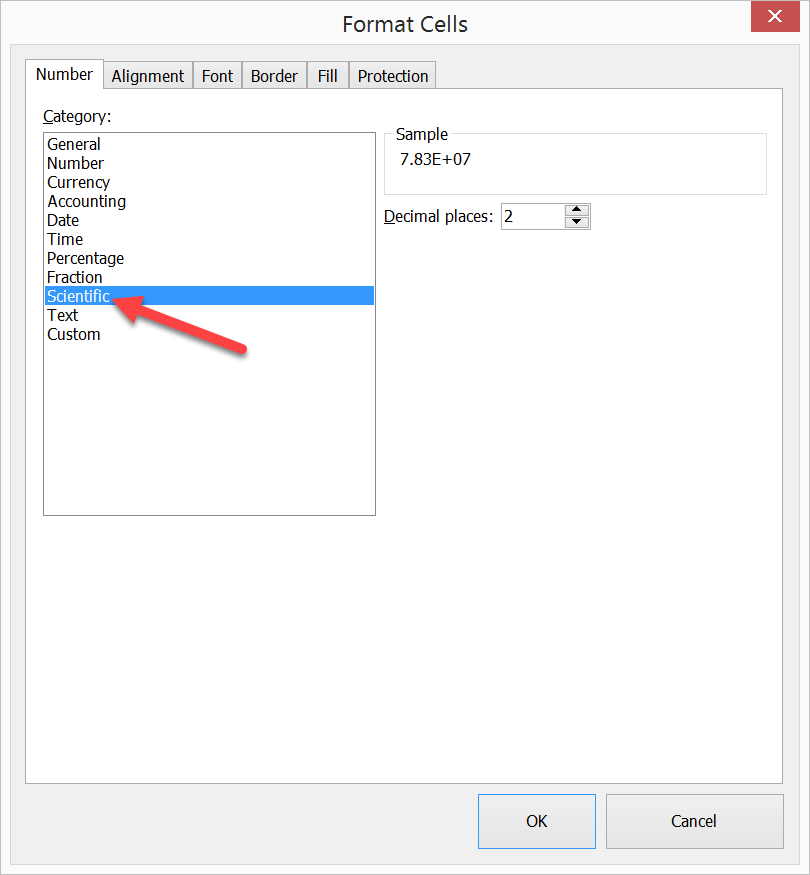This screenshot has width=810, height=875.
Task: Switch to the Alignment tab
Action: point(147,76)
